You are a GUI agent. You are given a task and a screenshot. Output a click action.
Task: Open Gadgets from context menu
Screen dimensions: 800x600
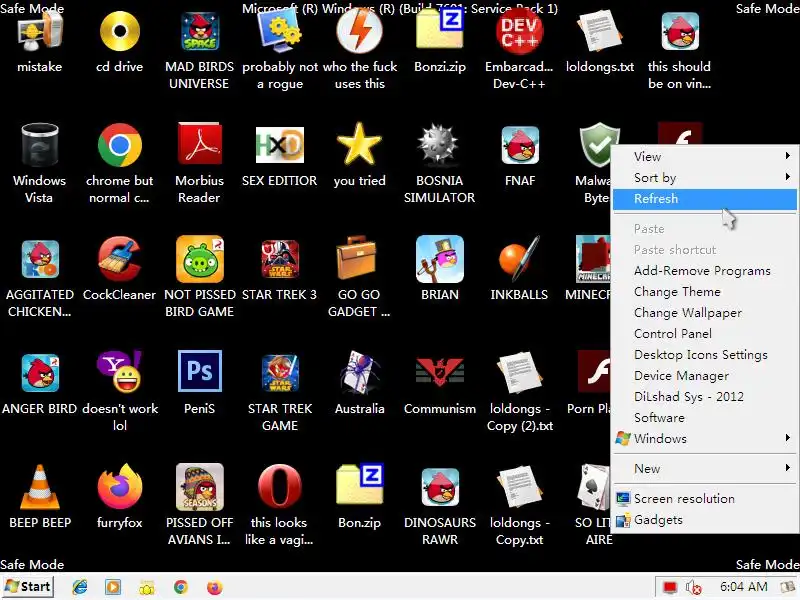coord(705,520)
